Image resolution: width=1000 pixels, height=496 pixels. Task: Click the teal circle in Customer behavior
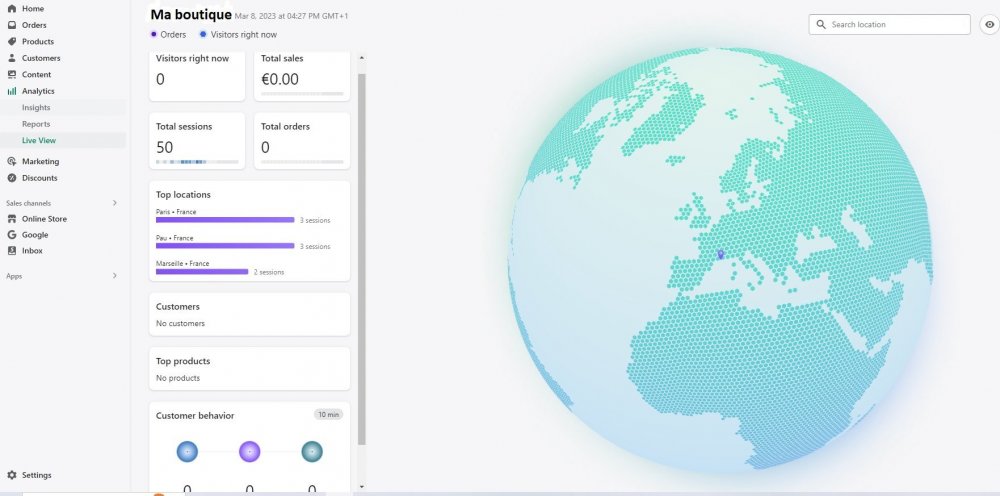pos(312,451)
